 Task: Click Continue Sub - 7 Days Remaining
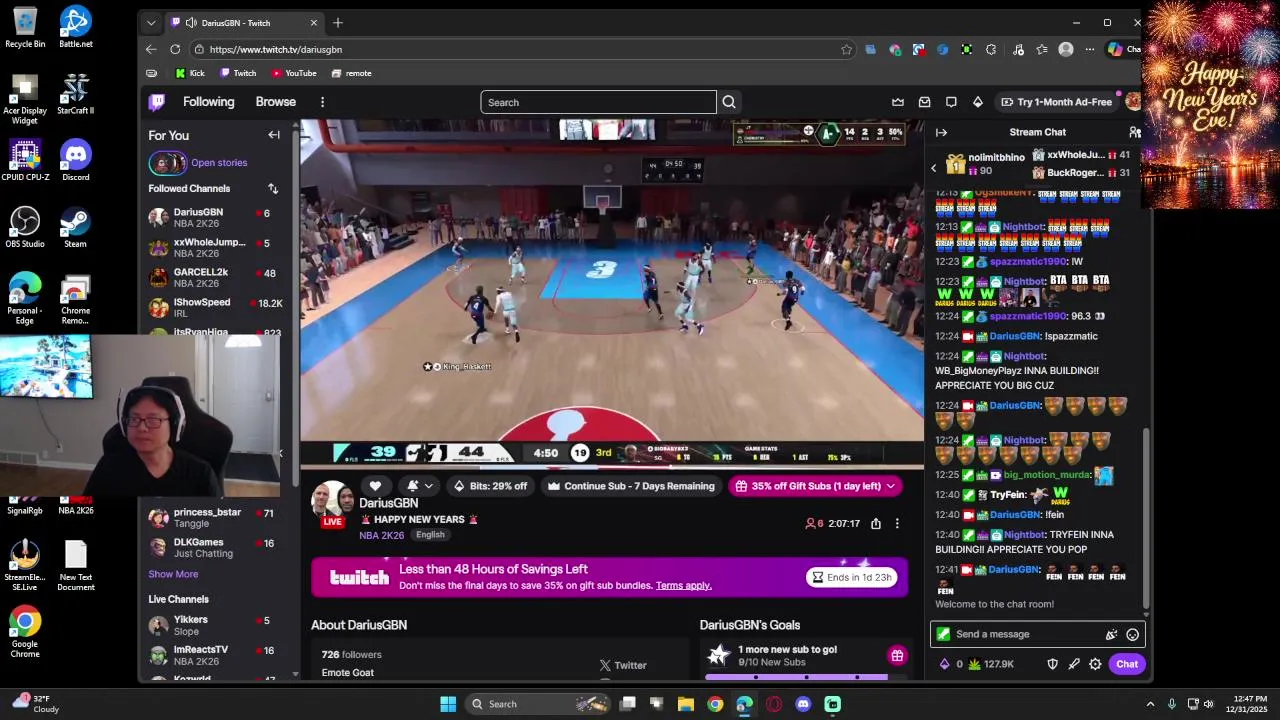click(631, 486)
